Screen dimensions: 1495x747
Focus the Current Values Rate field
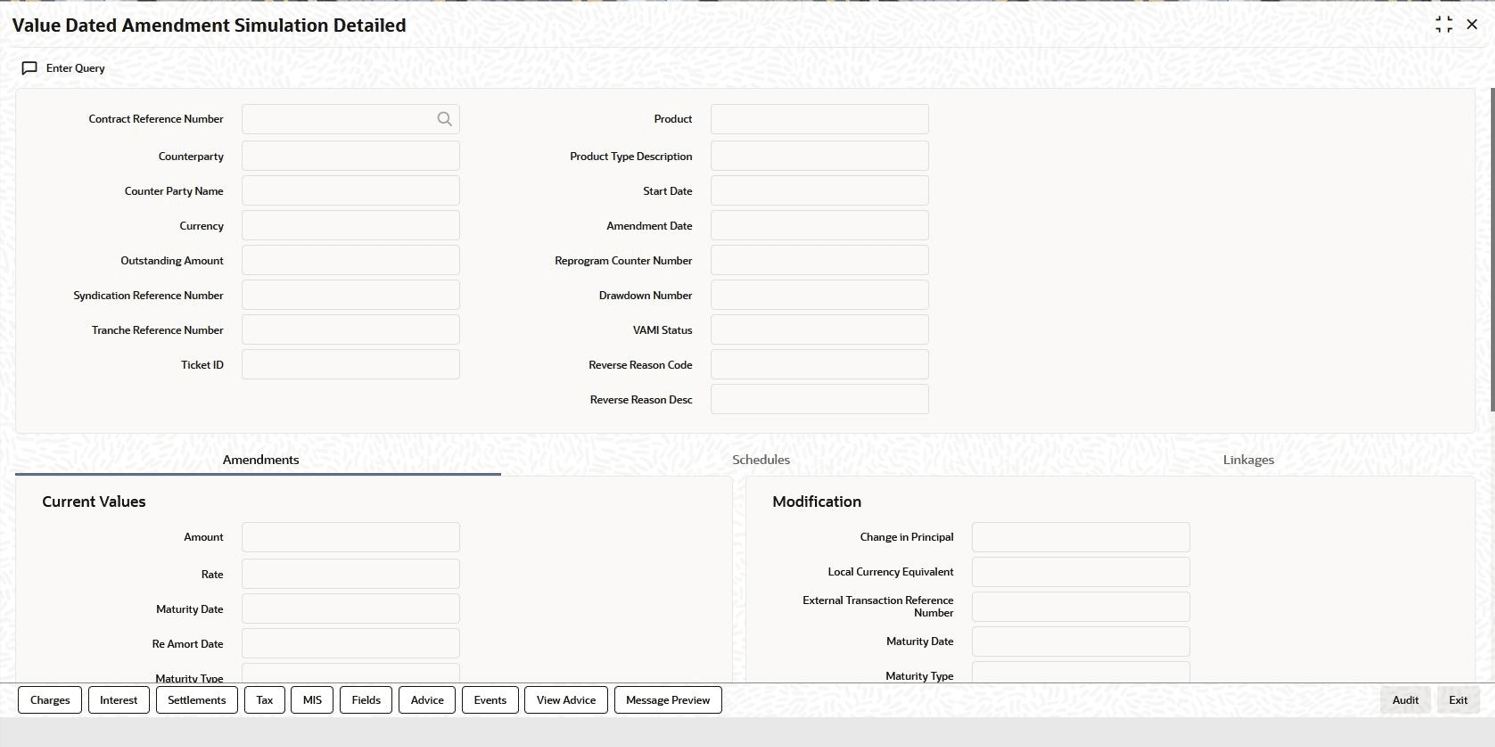[x=351, y=574]
